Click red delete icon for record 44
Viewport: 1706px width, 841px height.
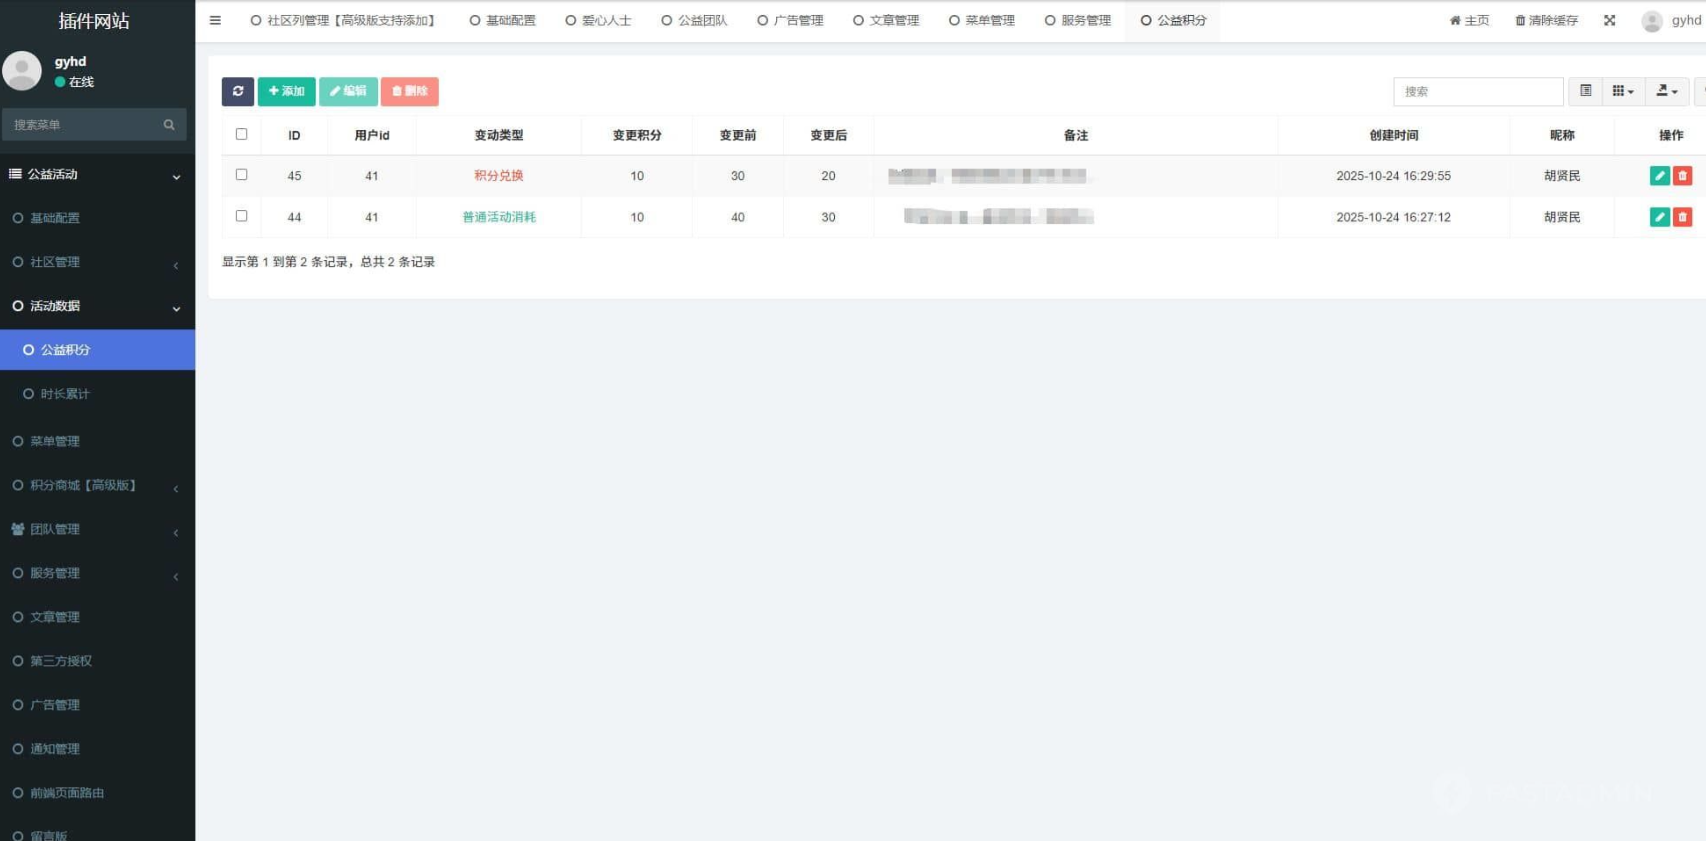click(1682, 217)
